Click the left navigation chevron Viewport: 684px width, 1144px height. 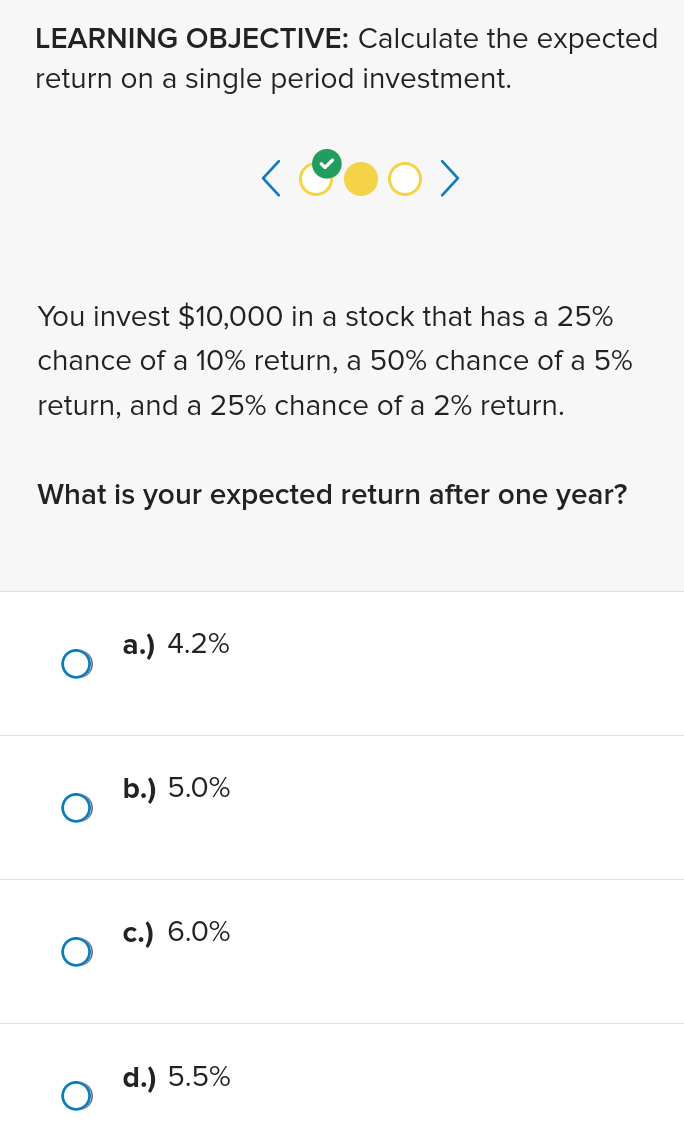269,178
